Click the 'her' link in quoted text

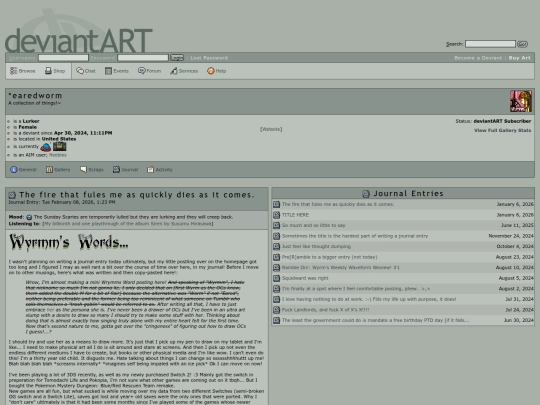pyautogui.click(x=50, y=310)
